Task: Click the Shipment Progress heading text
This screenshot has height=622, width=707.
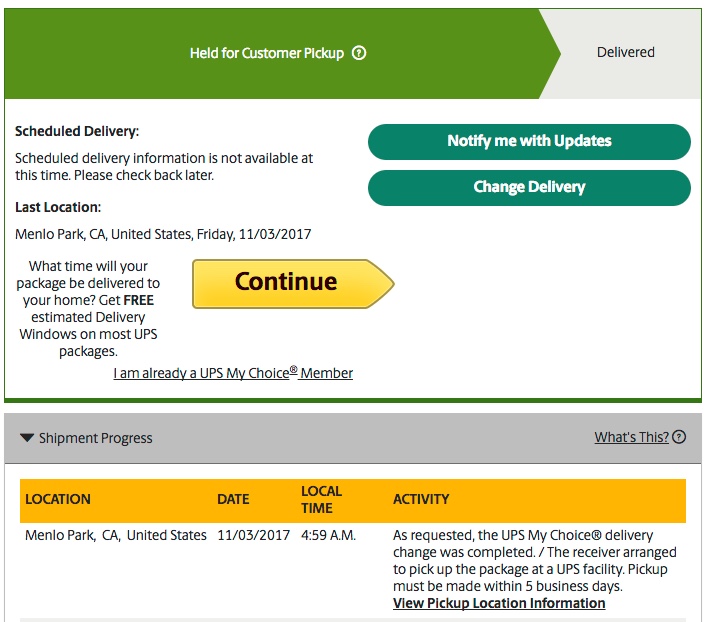Action: 96,438
